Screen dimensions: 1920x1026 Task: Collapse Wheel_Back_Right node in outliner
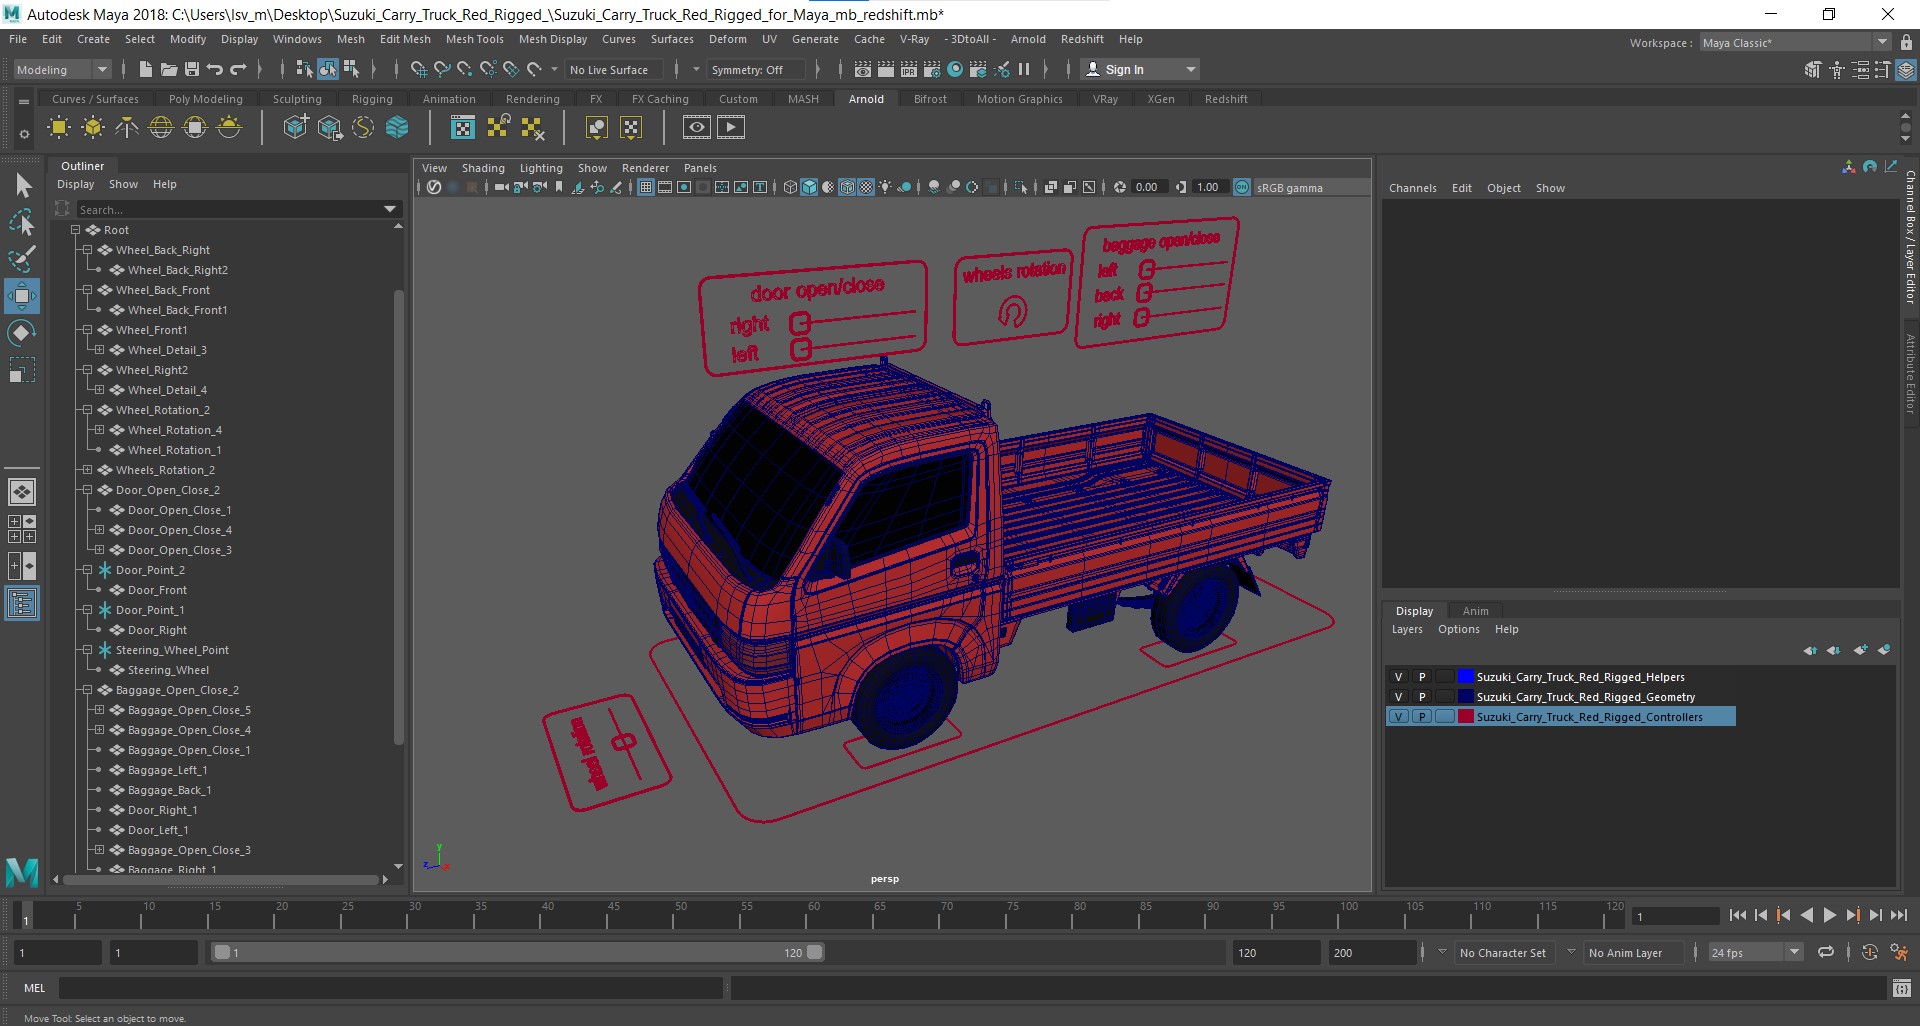(x=87, y=250)
